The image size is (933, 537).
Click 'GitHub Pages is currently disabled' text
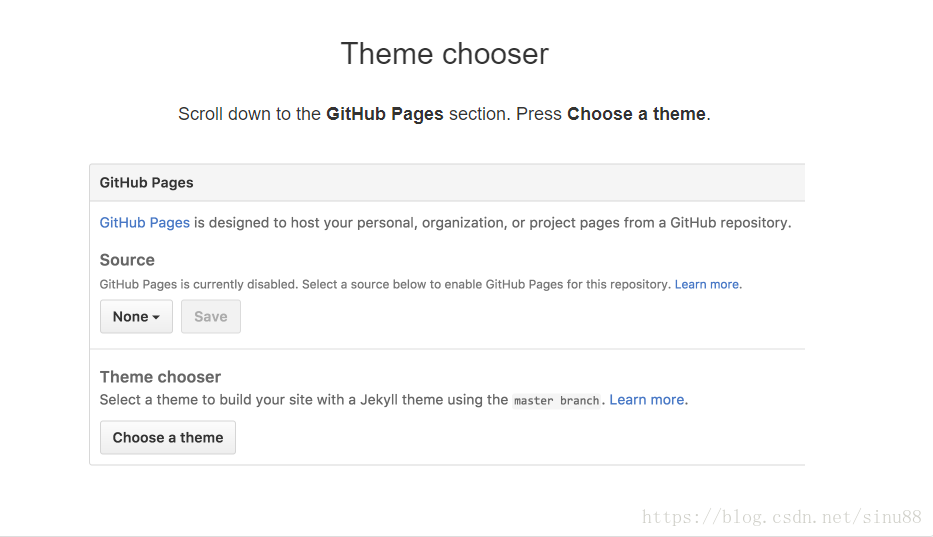[x=386, y=285]
